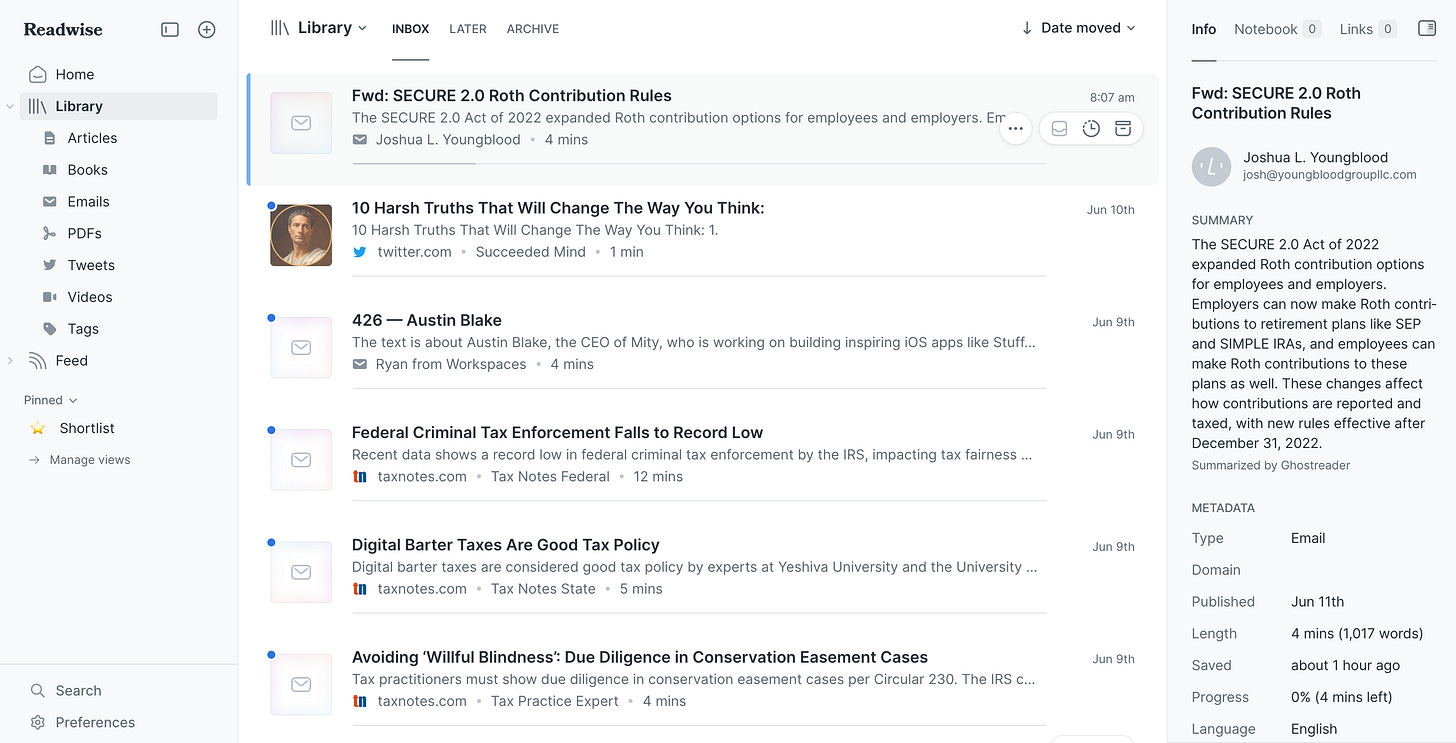Click the Readwise logo
The width and height of the screenshot is (1456, 743).
[63, 29]
